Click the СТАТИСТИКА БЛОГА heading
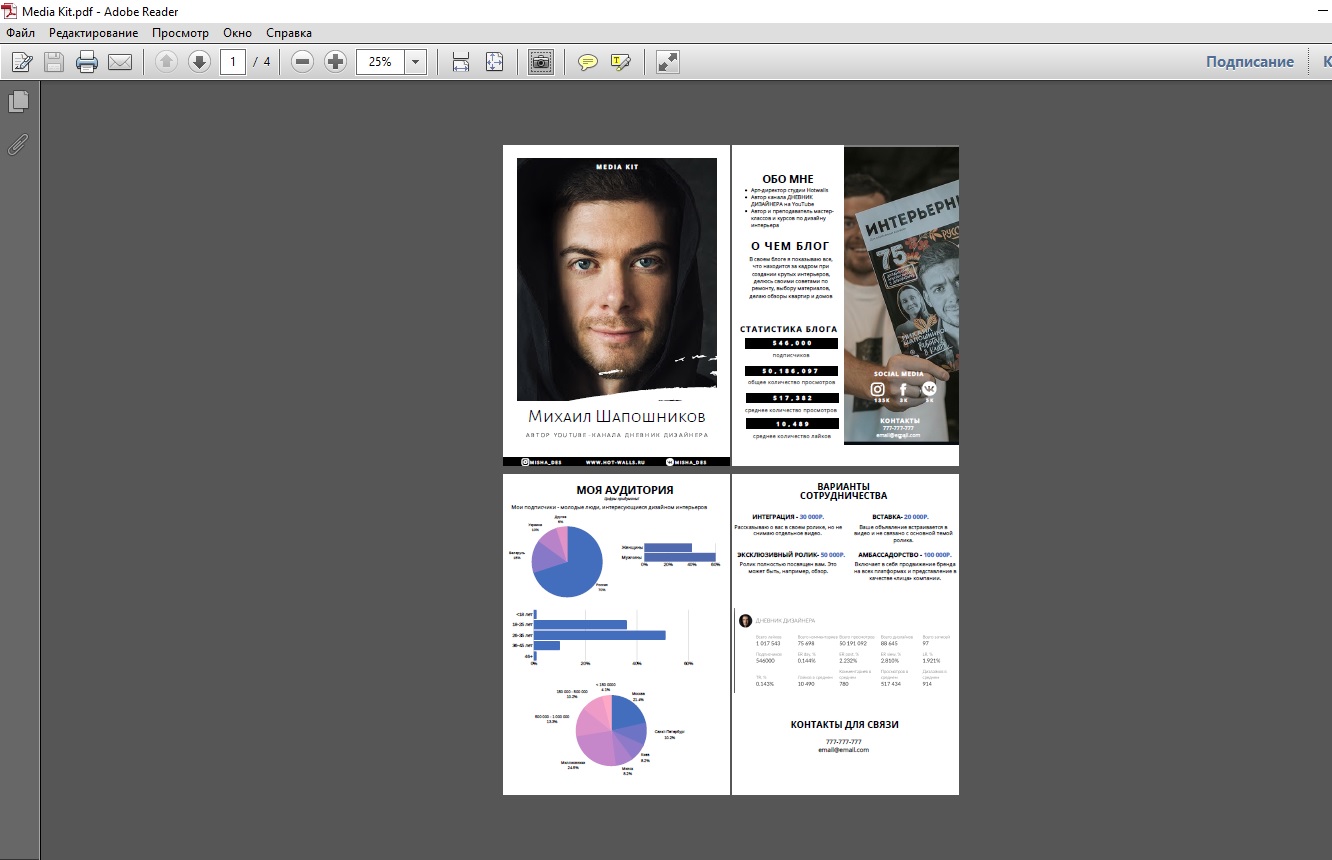The height and width of the screenshot is (860, 1332). (x=789, y=329)
